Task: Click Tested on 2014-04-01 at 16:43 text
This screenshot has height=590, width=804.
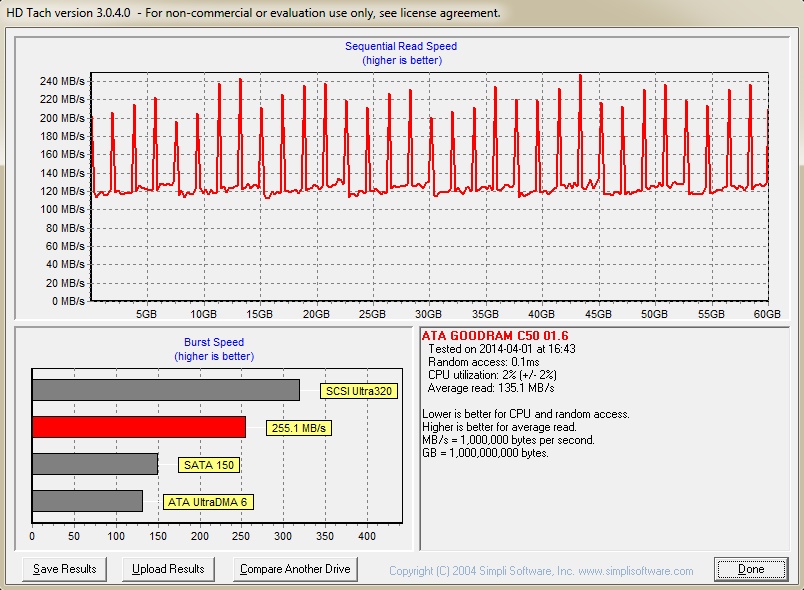Action: click(x=501, y=349)
